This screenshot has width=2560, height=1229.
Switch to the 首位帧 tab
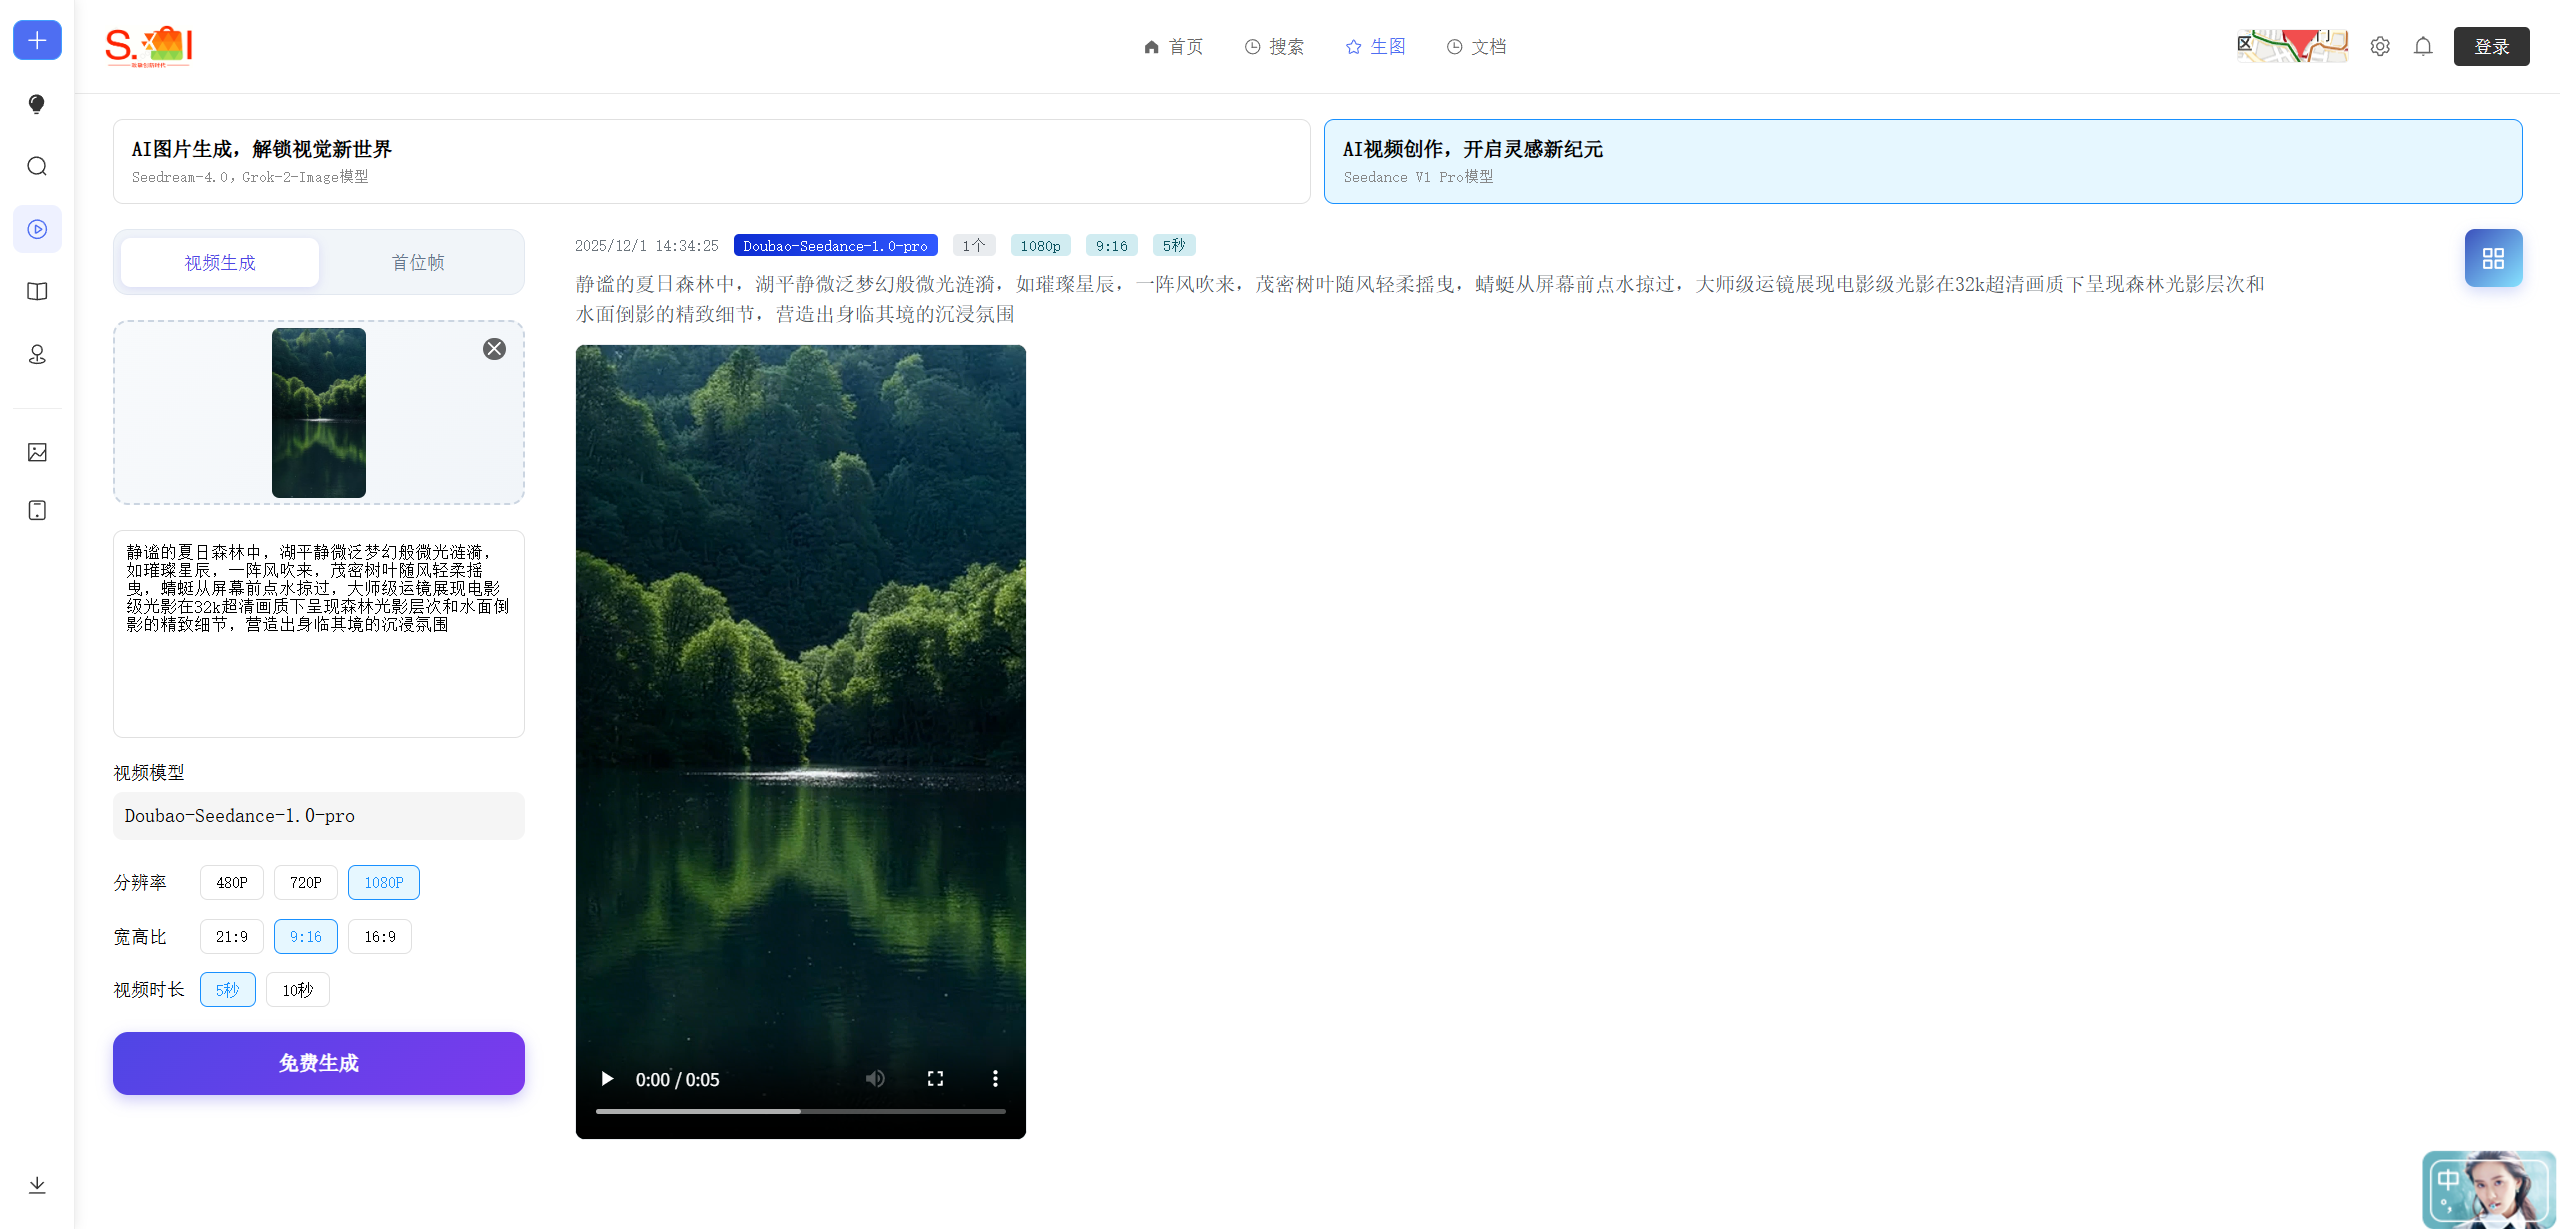click(x=418, y=262)
